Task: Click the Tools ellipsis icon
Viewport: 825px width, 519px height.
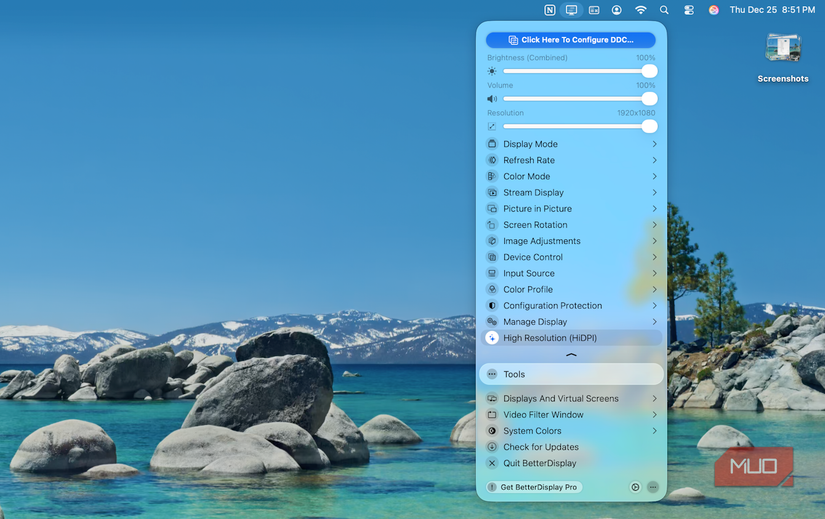Action: (492, 374)
